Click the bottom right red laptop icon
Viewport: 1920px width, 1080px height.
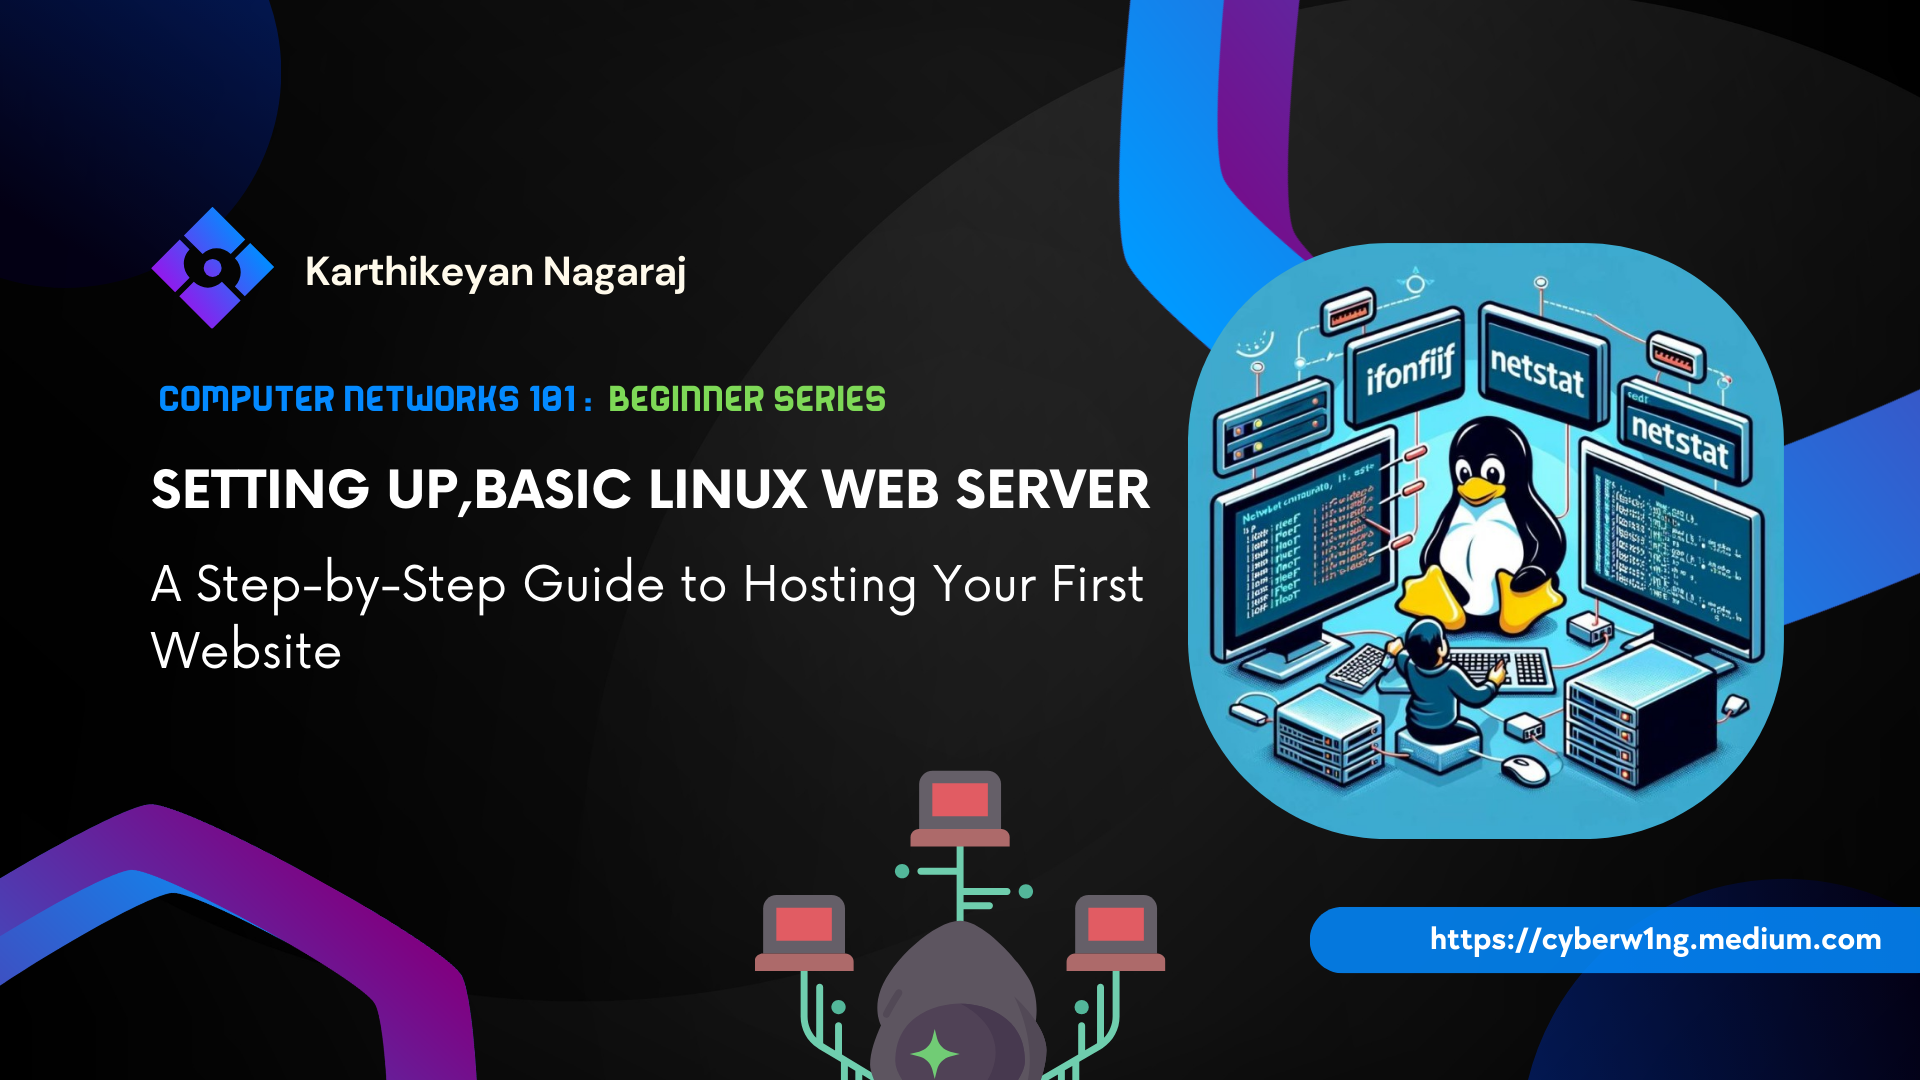tap(1116, 932)
